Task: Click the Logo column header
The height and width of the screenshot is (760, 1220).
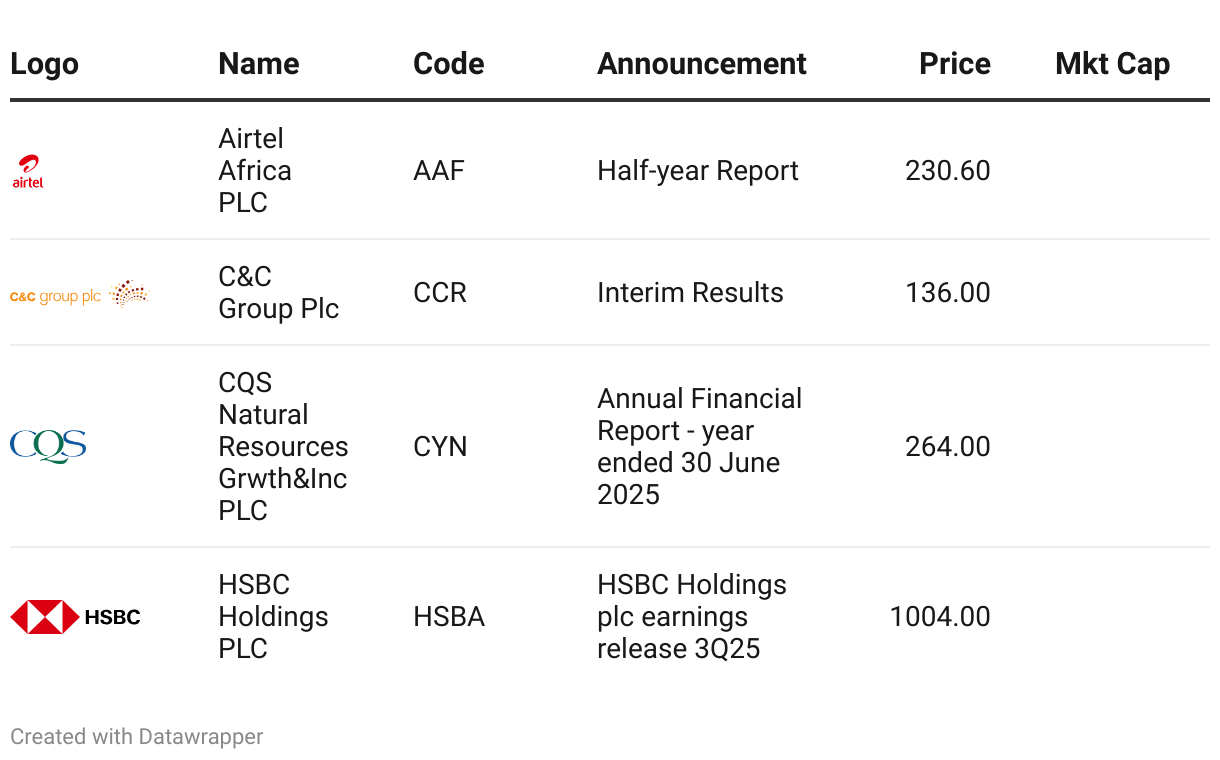Action: (44, 64)
